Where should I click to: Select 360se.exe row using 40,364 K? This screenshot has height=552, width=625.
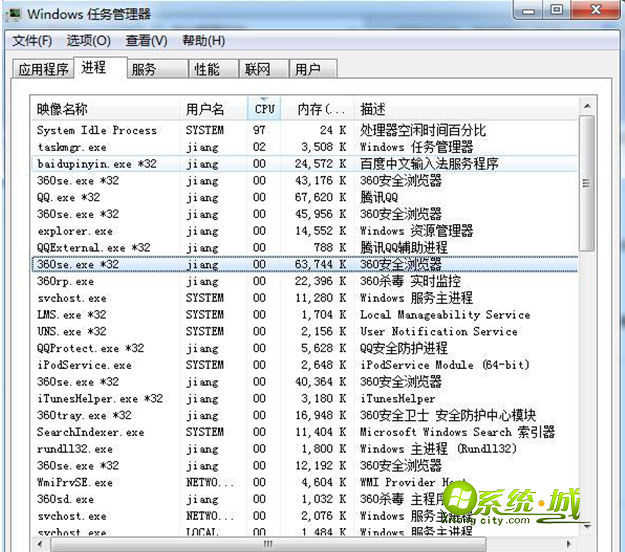pyautogui.click(x=305, y=381)
